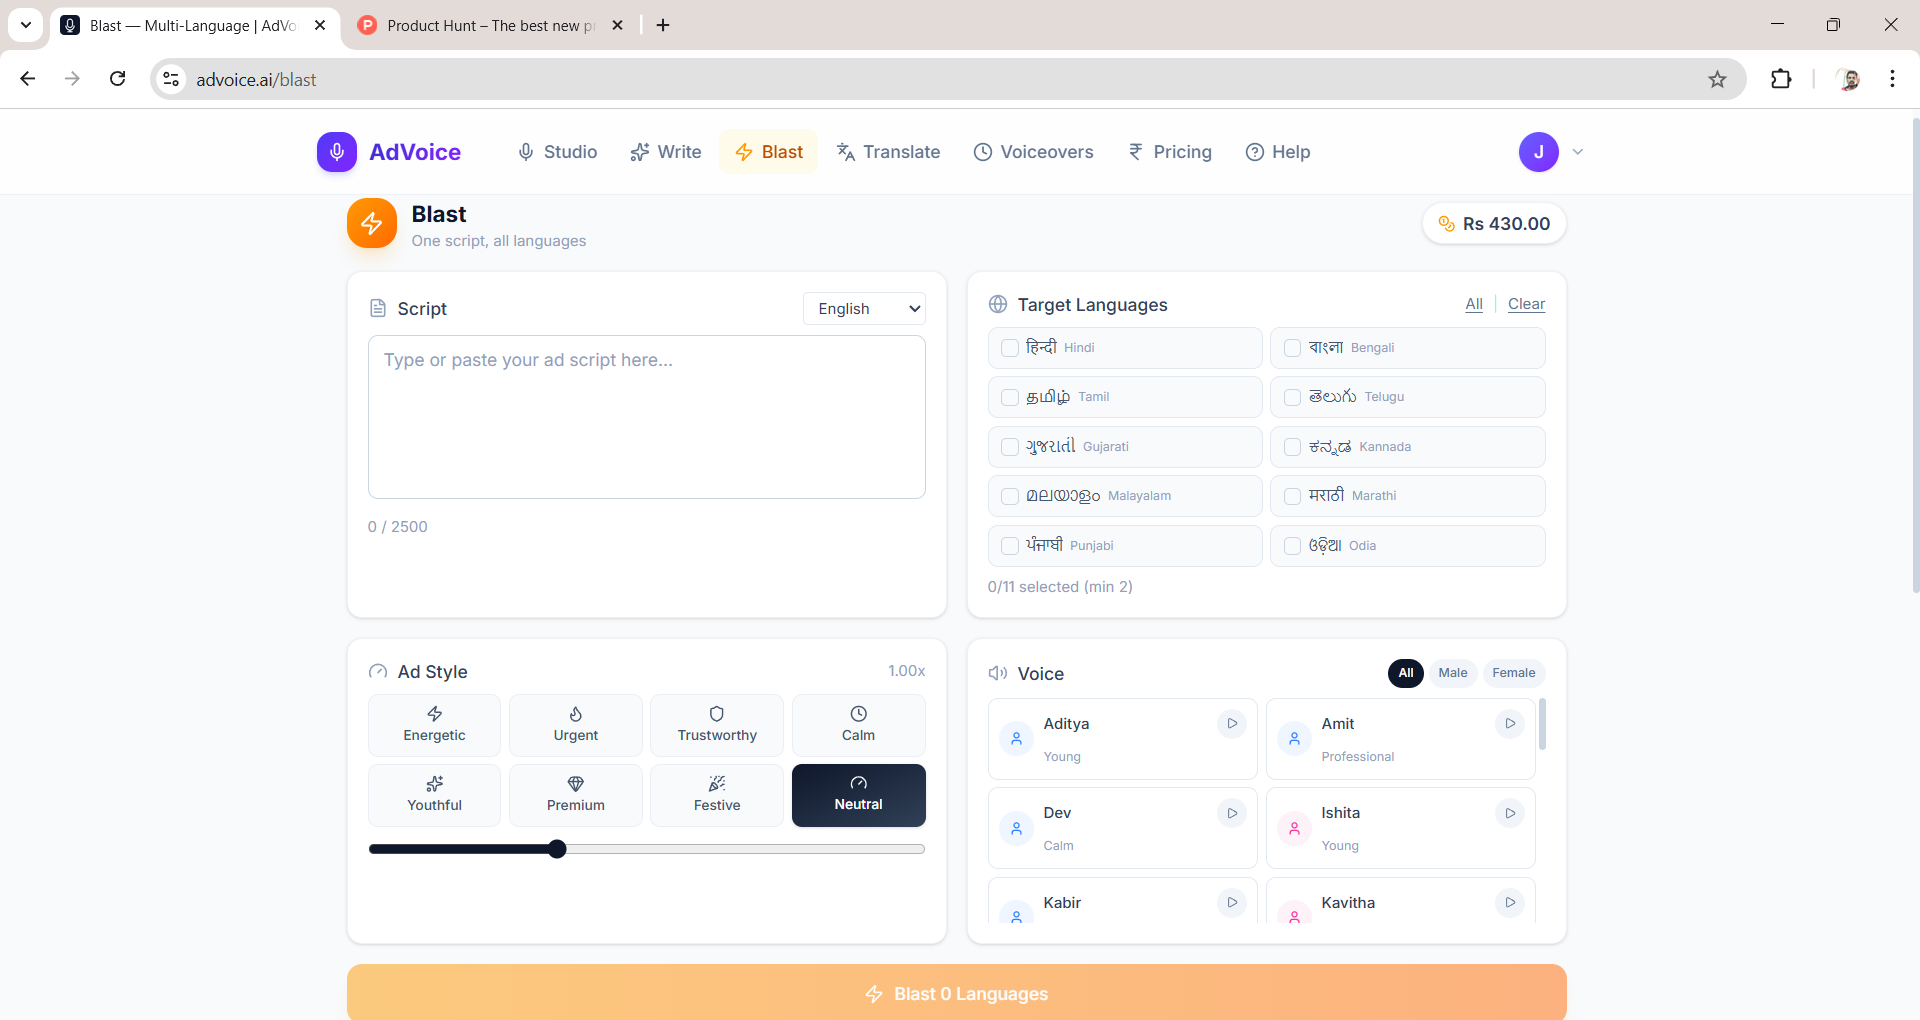This screenshot has width=1920, height=1020.
Task: Check the Hindi target language
Action: tap(1011, 347)
